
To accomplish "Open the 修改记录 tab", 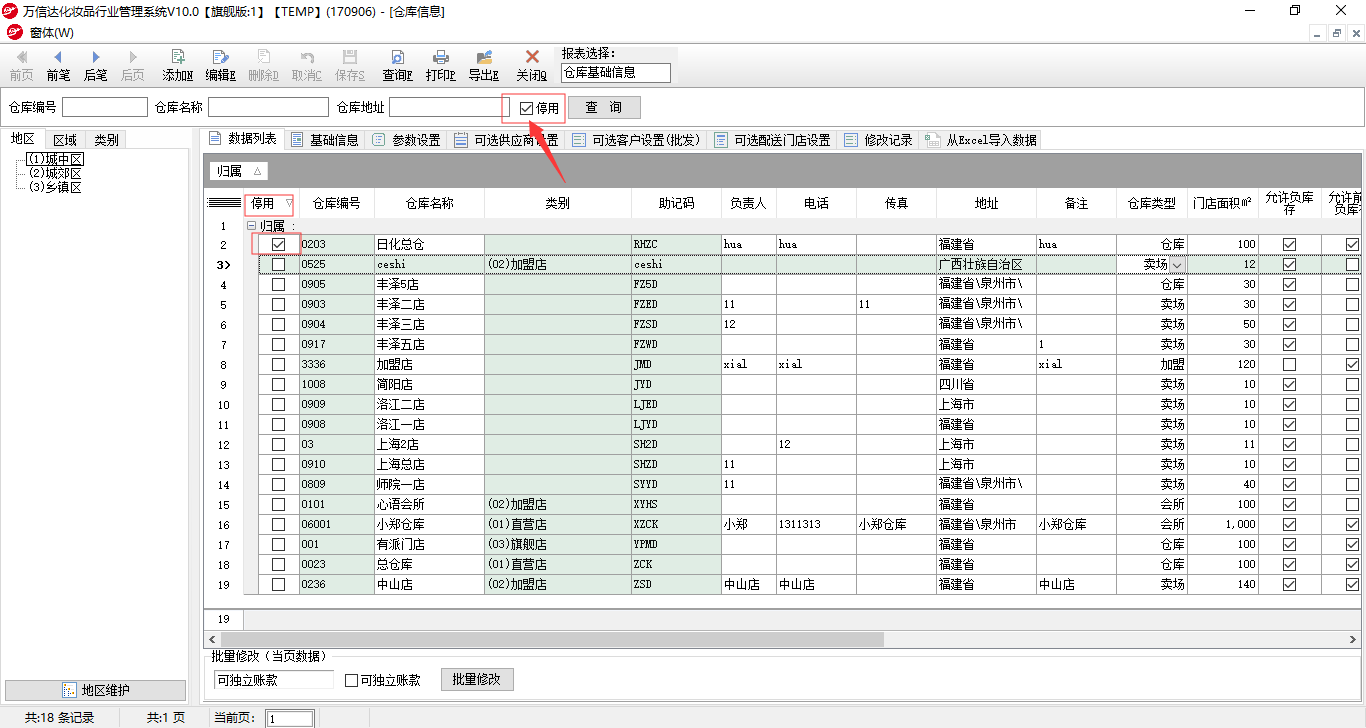I will coord(879,140).
